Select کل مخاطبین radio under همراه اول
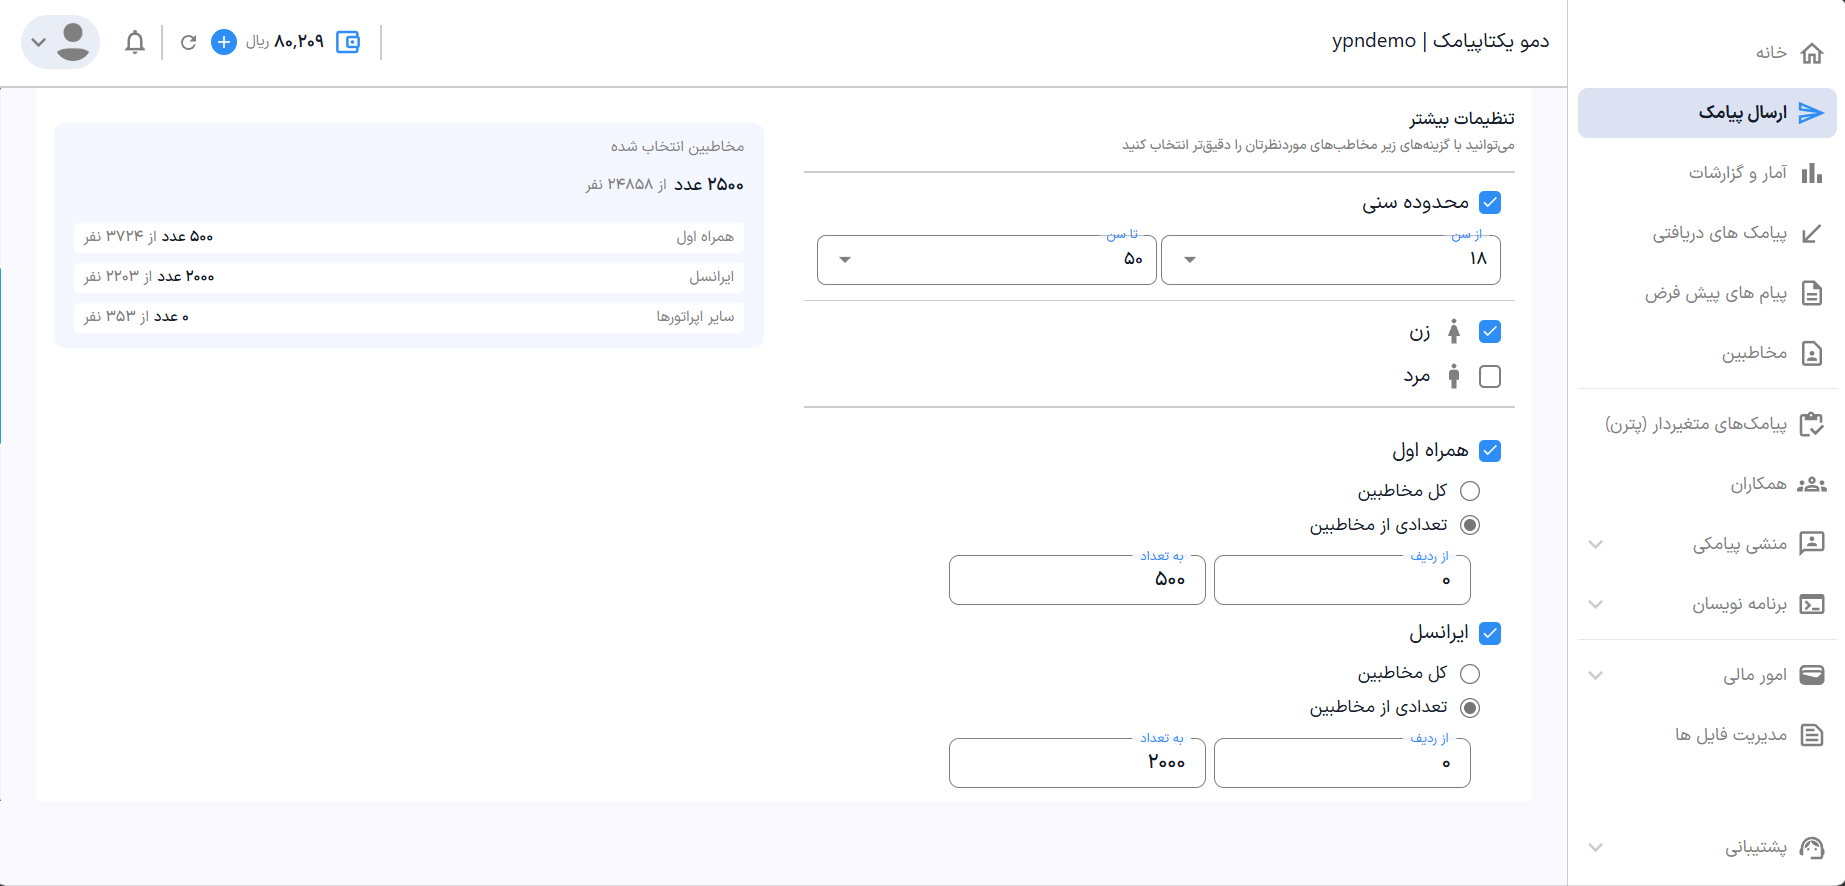 click(1470, 491)
